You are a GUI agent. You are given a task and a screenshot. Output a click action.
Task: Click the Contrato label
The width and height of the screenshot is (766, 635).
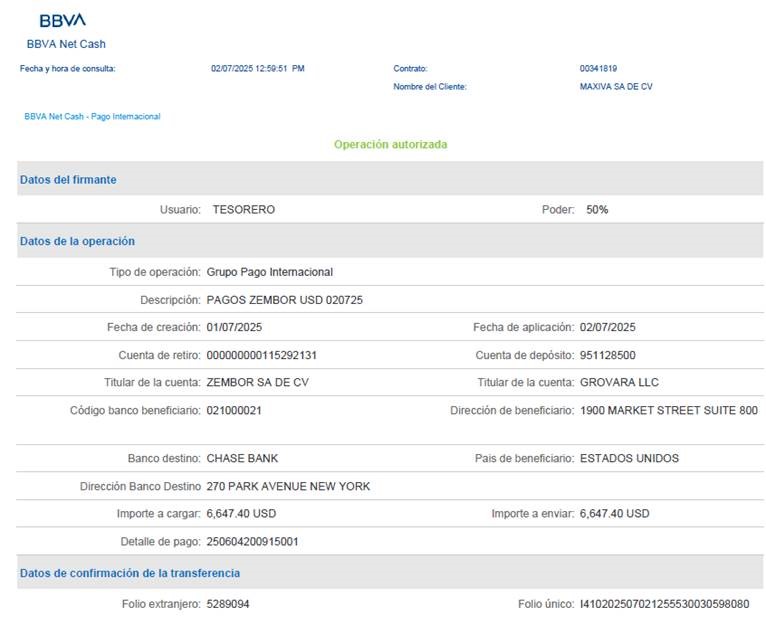[410, 68]
